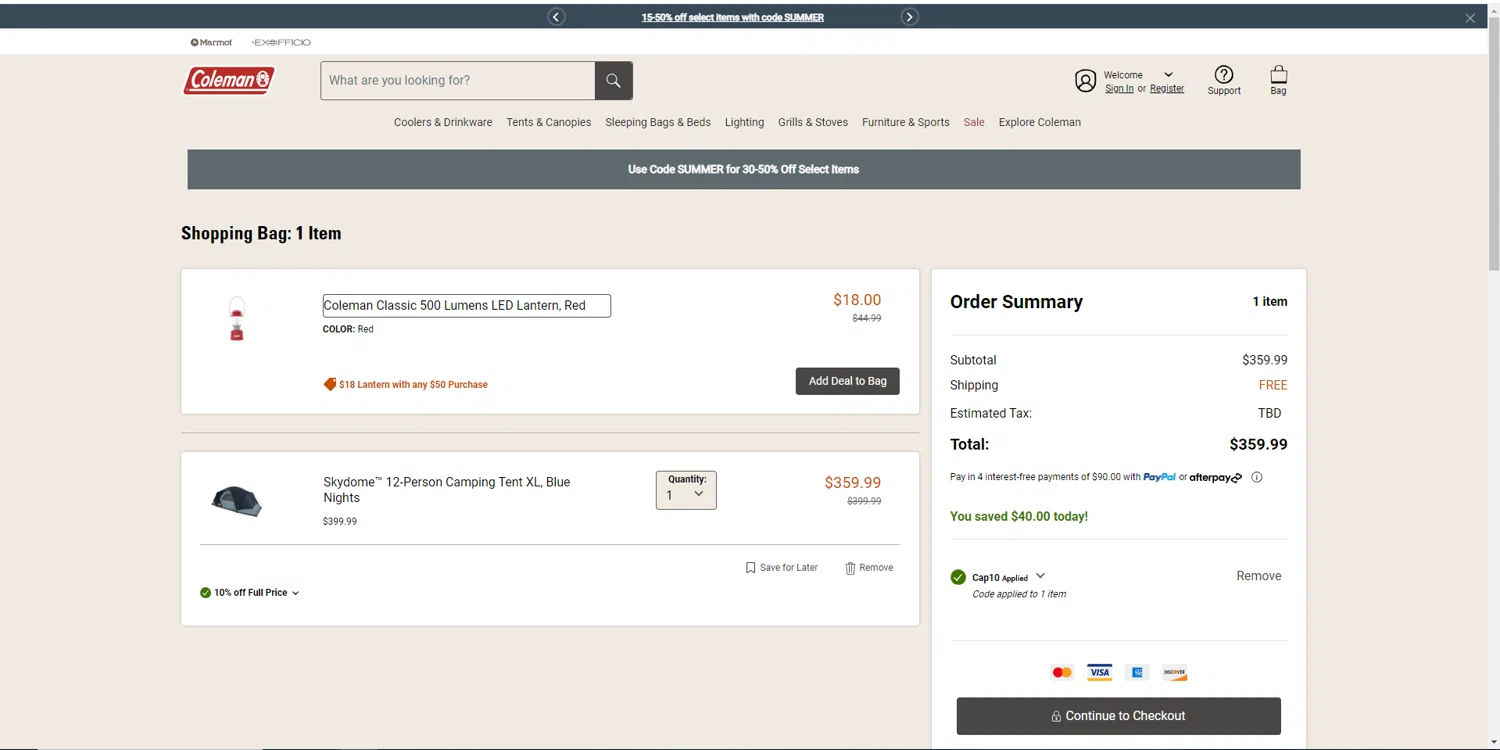The height and width of the screenshot is (750, 1500).
Task: Click Continue to Checkout button
Action: point(1119,716)
